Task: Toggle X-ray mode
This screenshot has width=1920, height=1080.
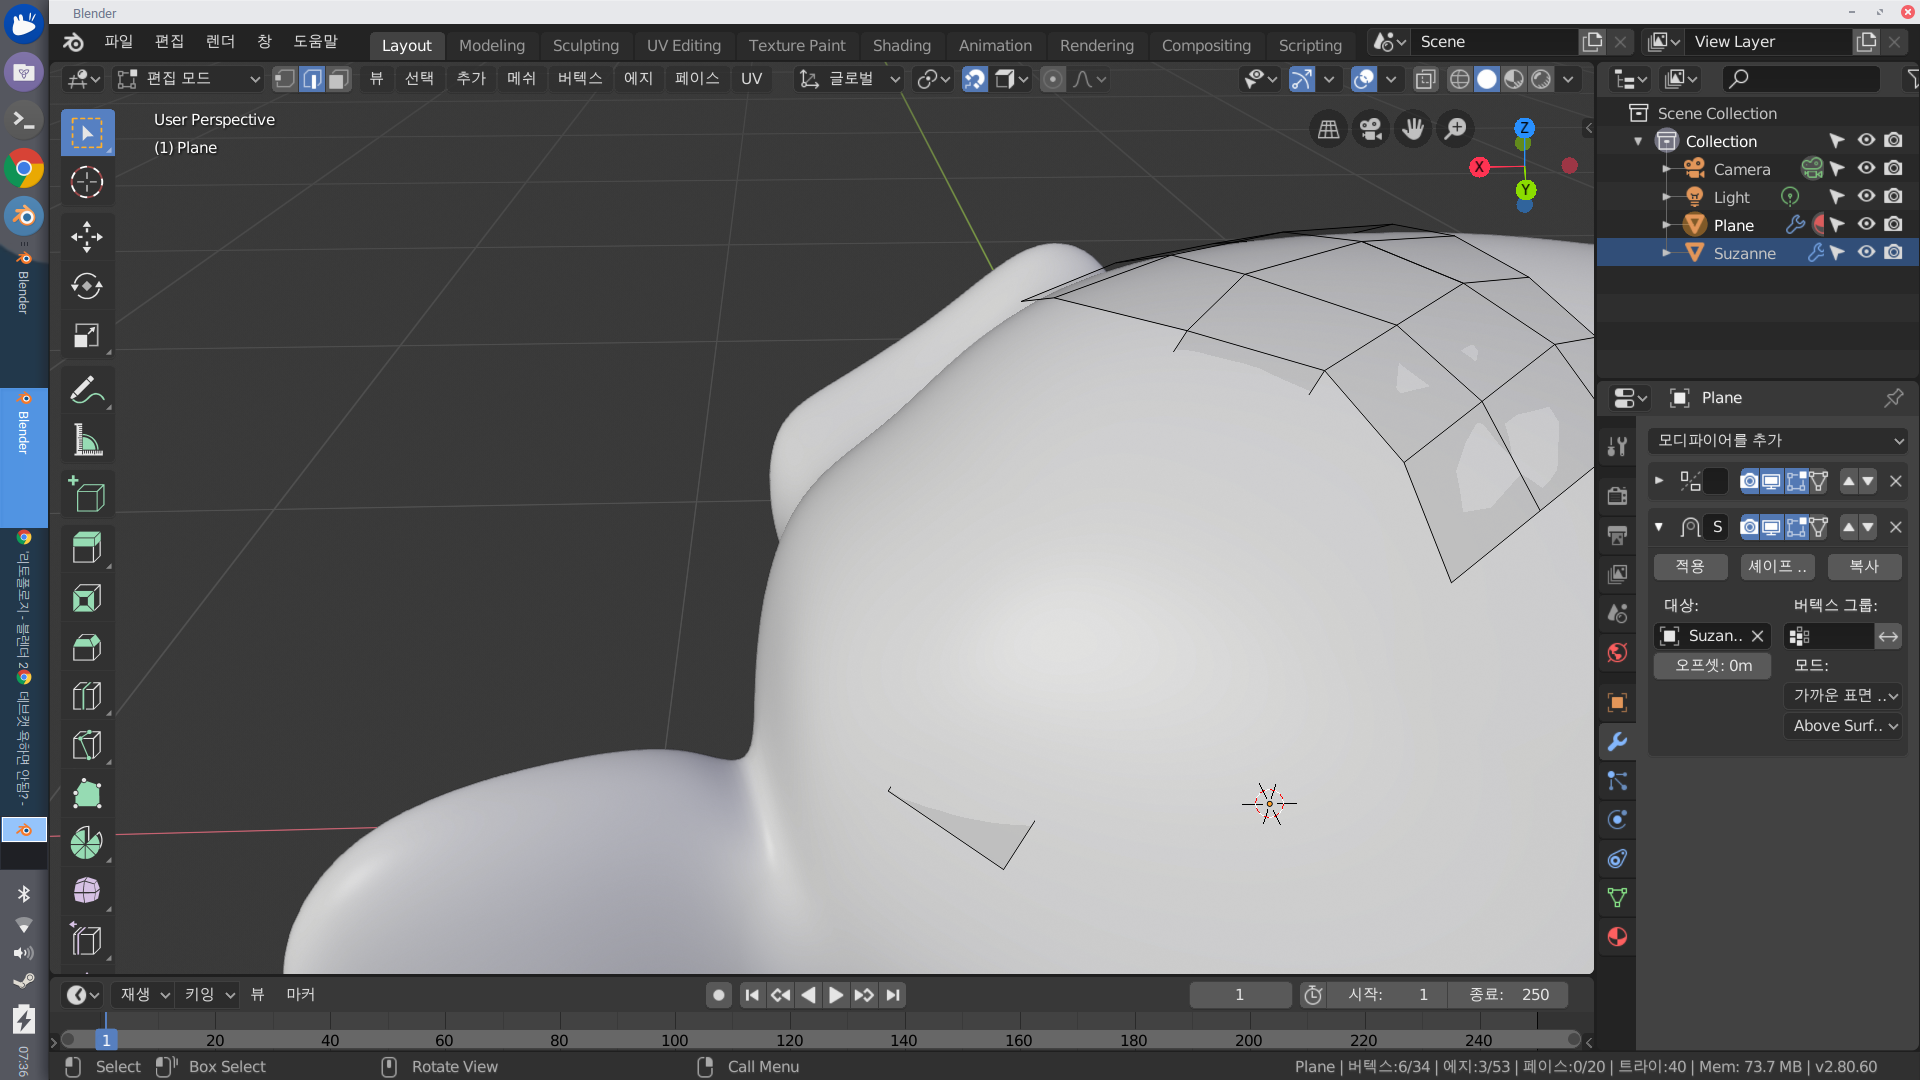Action: coord(1426,79)
